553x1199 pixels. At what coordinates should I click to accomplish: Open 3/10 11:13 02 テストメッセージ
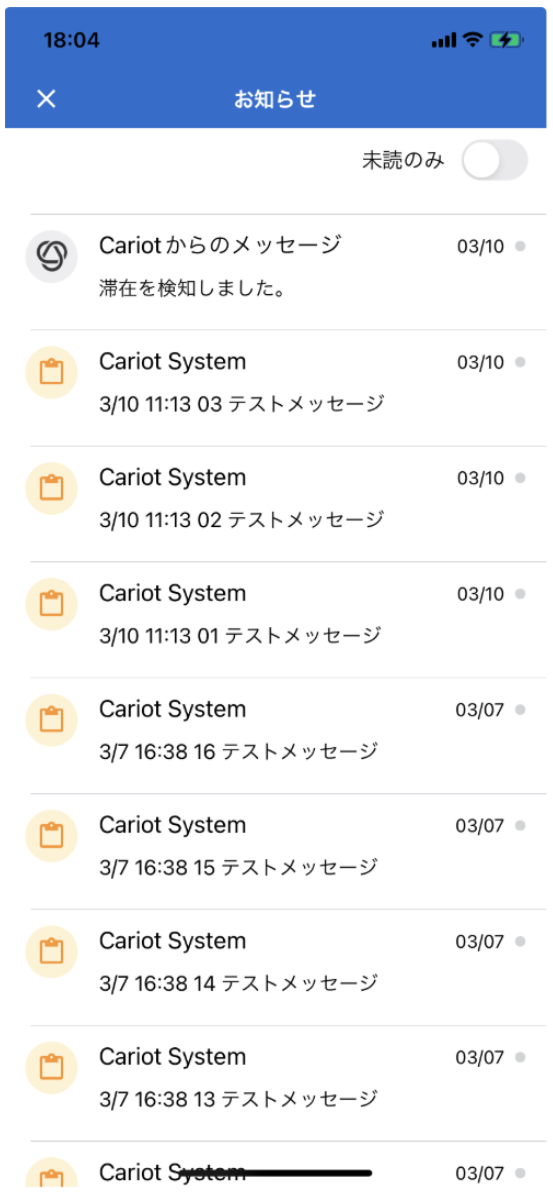(242, 519)
